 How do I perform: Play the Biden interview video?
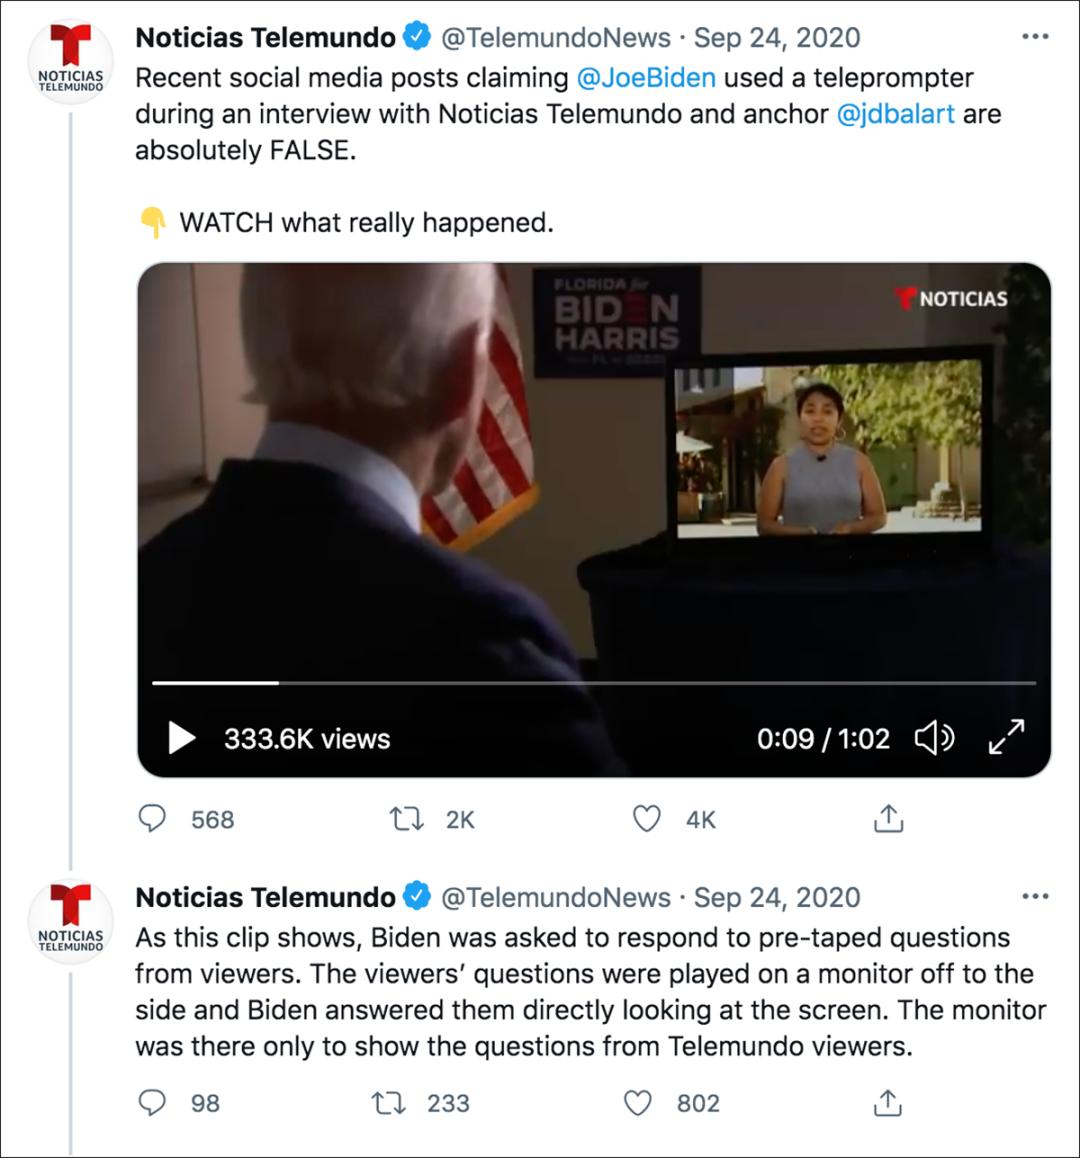(182, 738)
